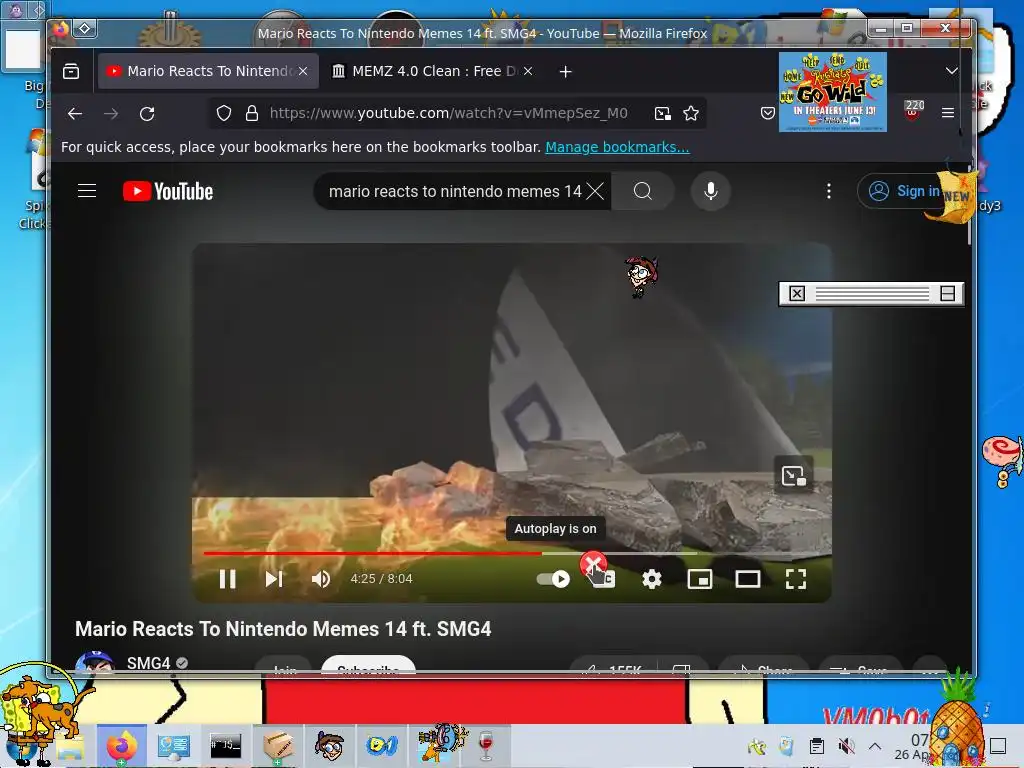
Task: Close the MEMZ 4.0 Clean tab
Action: (528, 71)
